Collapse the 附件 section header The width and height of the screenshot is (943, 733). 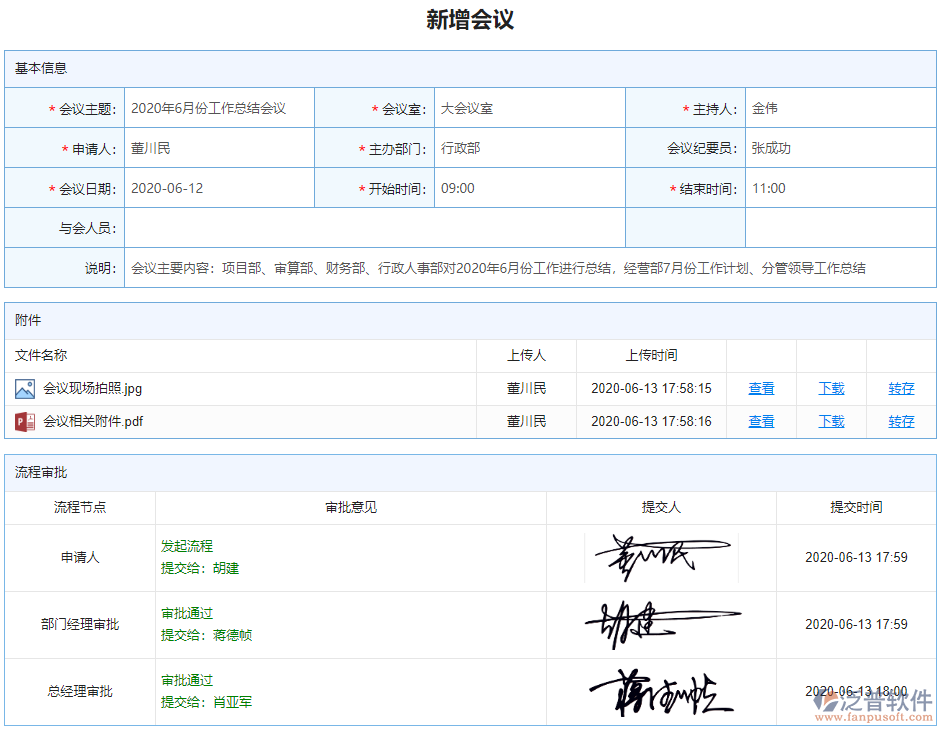[x=27, y=320]
